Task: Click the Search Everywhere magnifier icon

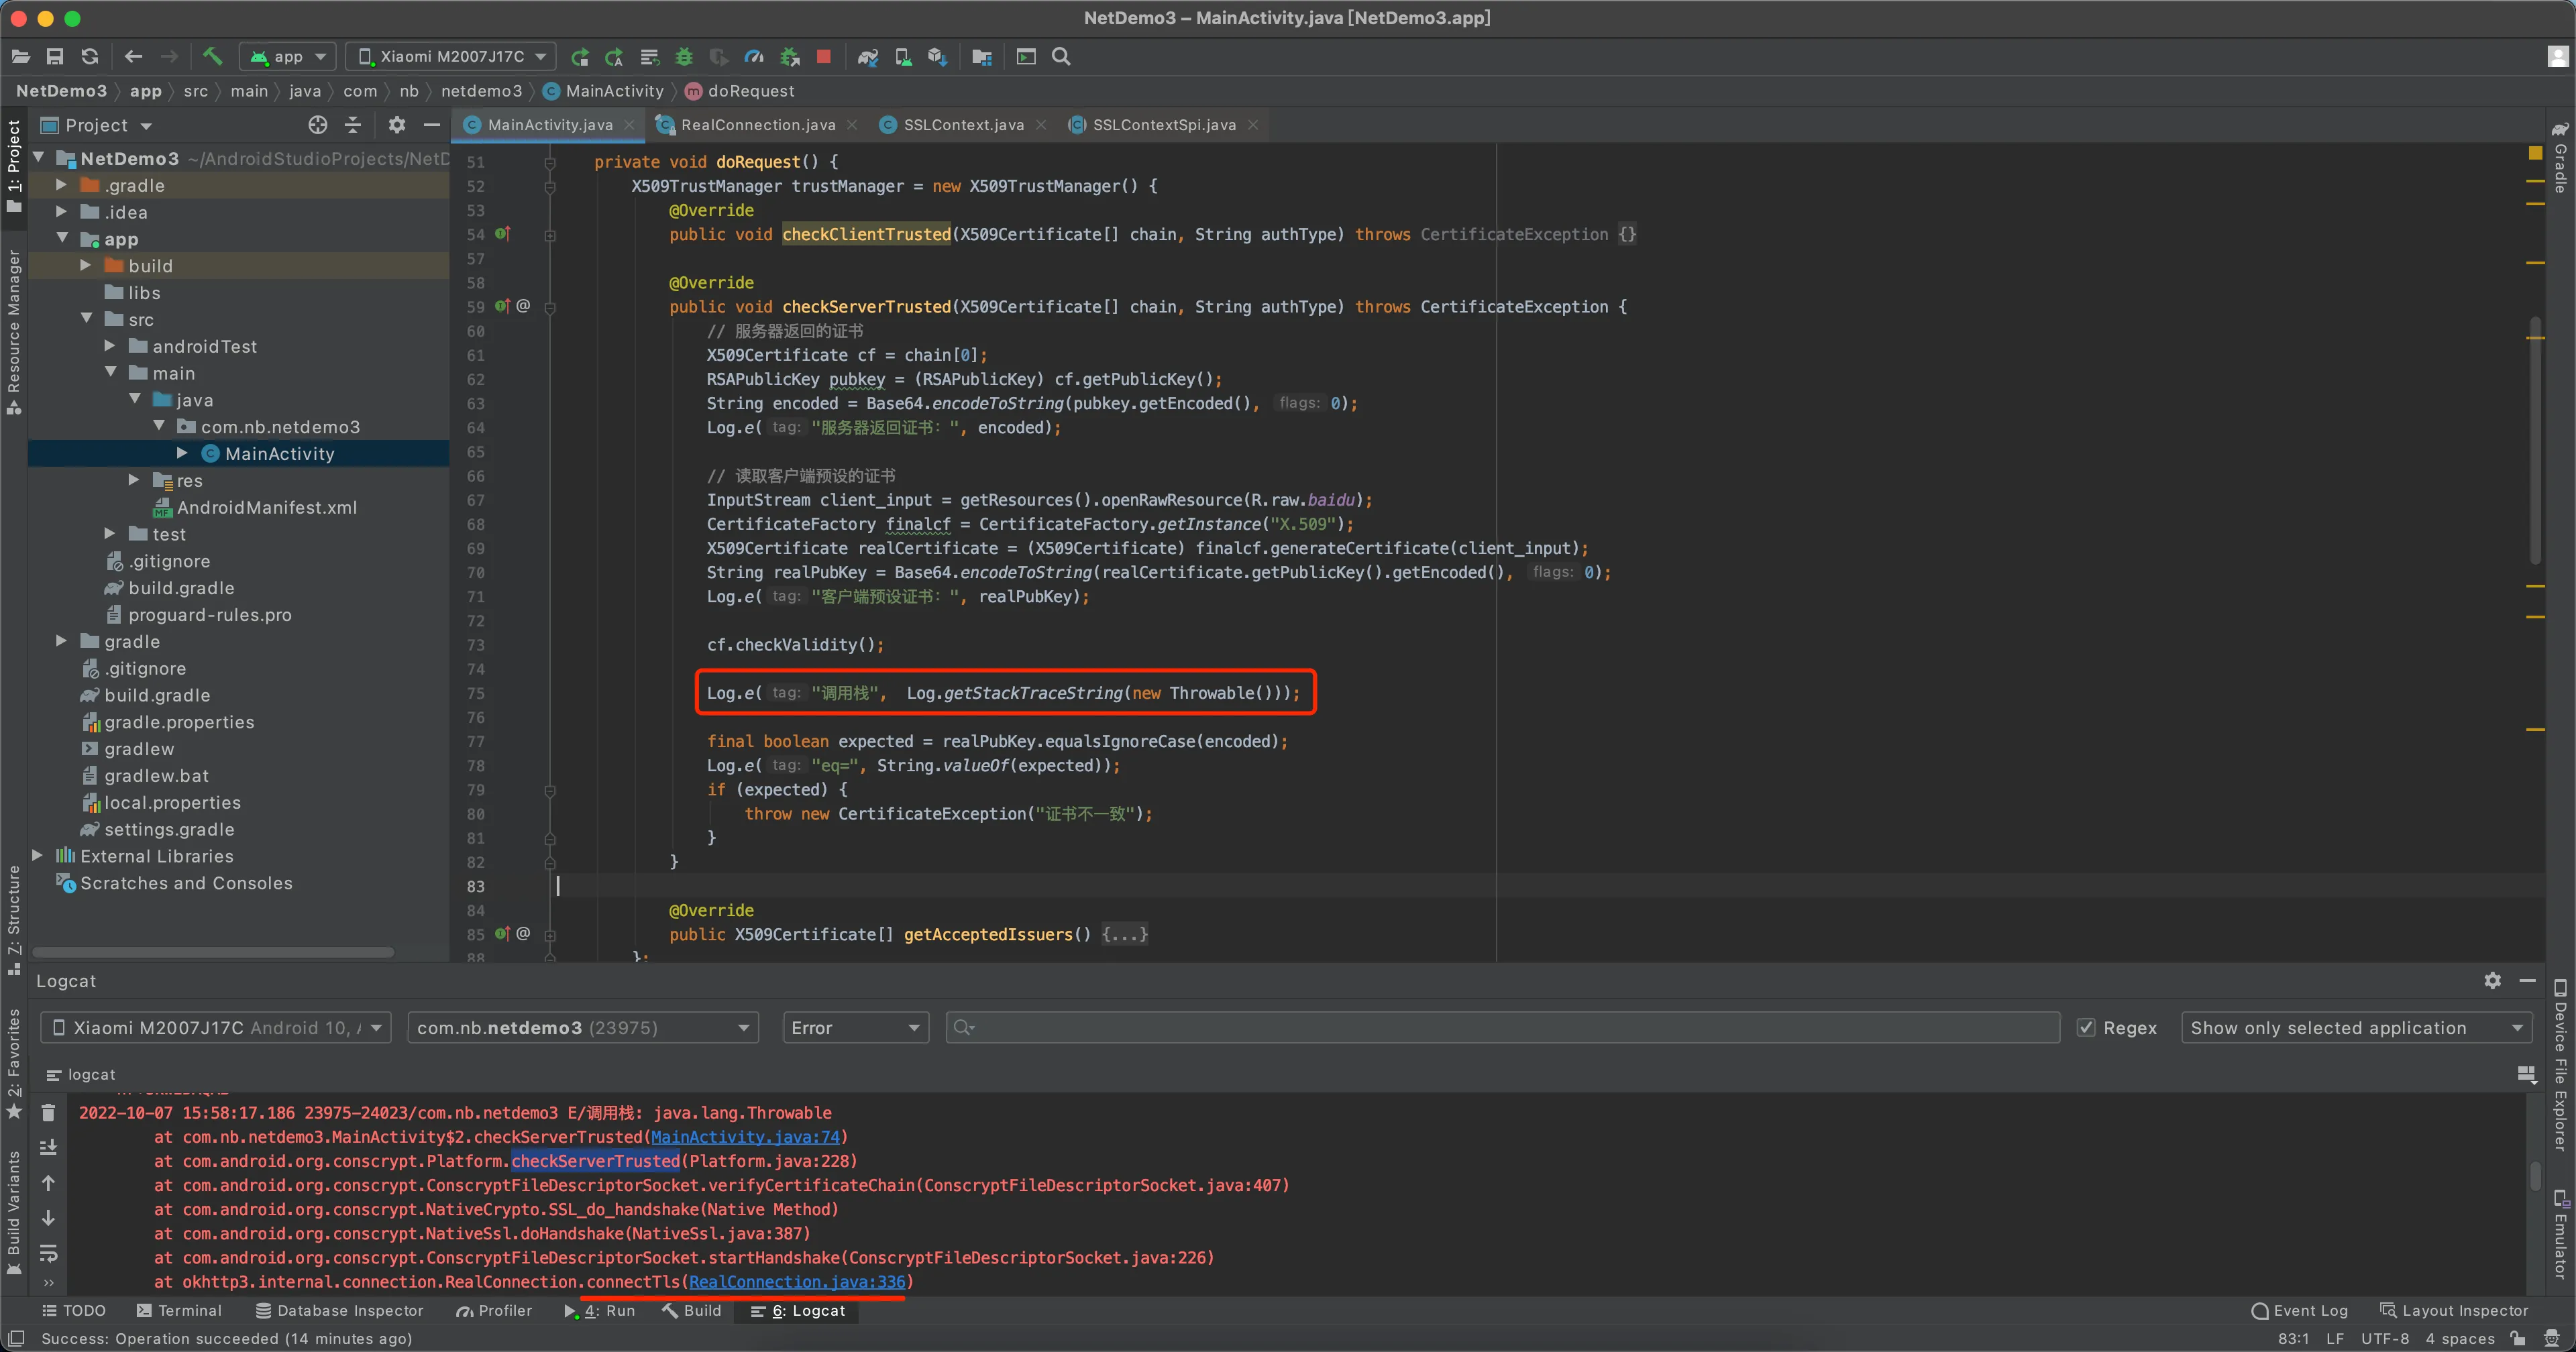Action: [1062, 57]
